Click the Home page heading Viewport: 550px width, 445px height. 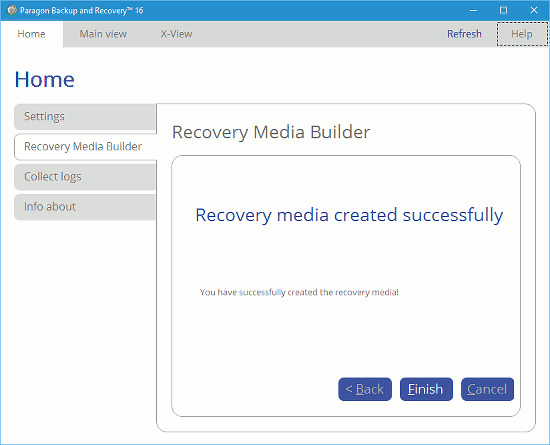(45, 80)
